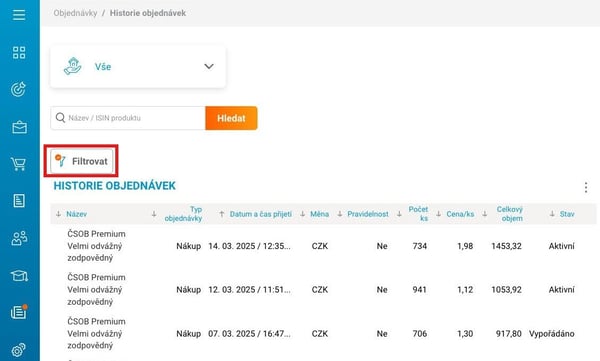Open the Filtrovat filter button

(82, 161)
